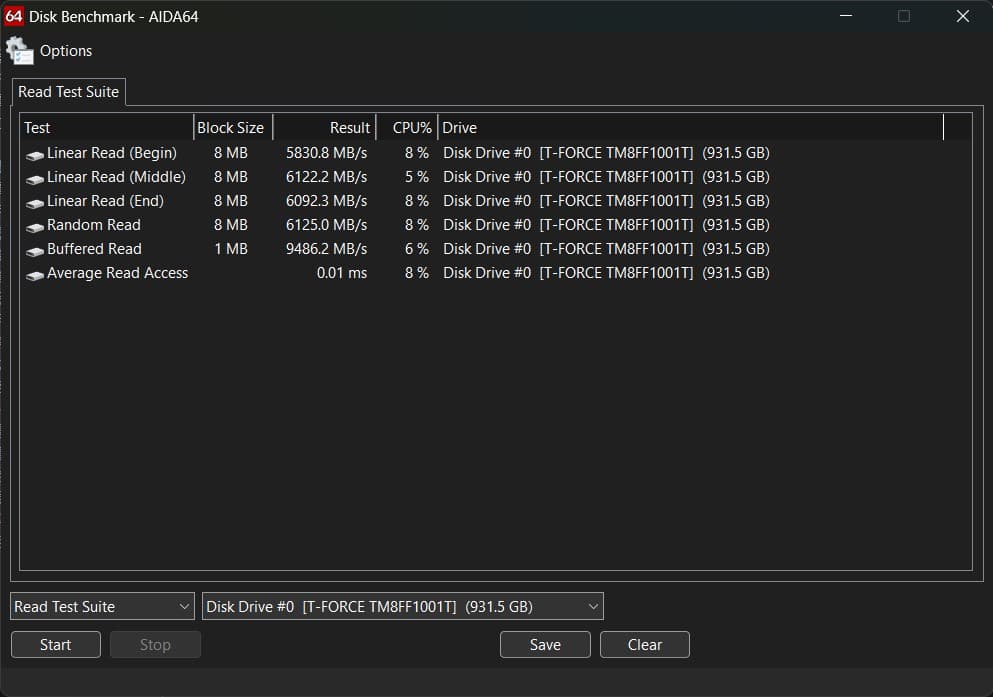The image size is (993, 697).
Task: Click the 5830.8 MB/s result value
Action: pyautogui.click(x=326, y=153)
